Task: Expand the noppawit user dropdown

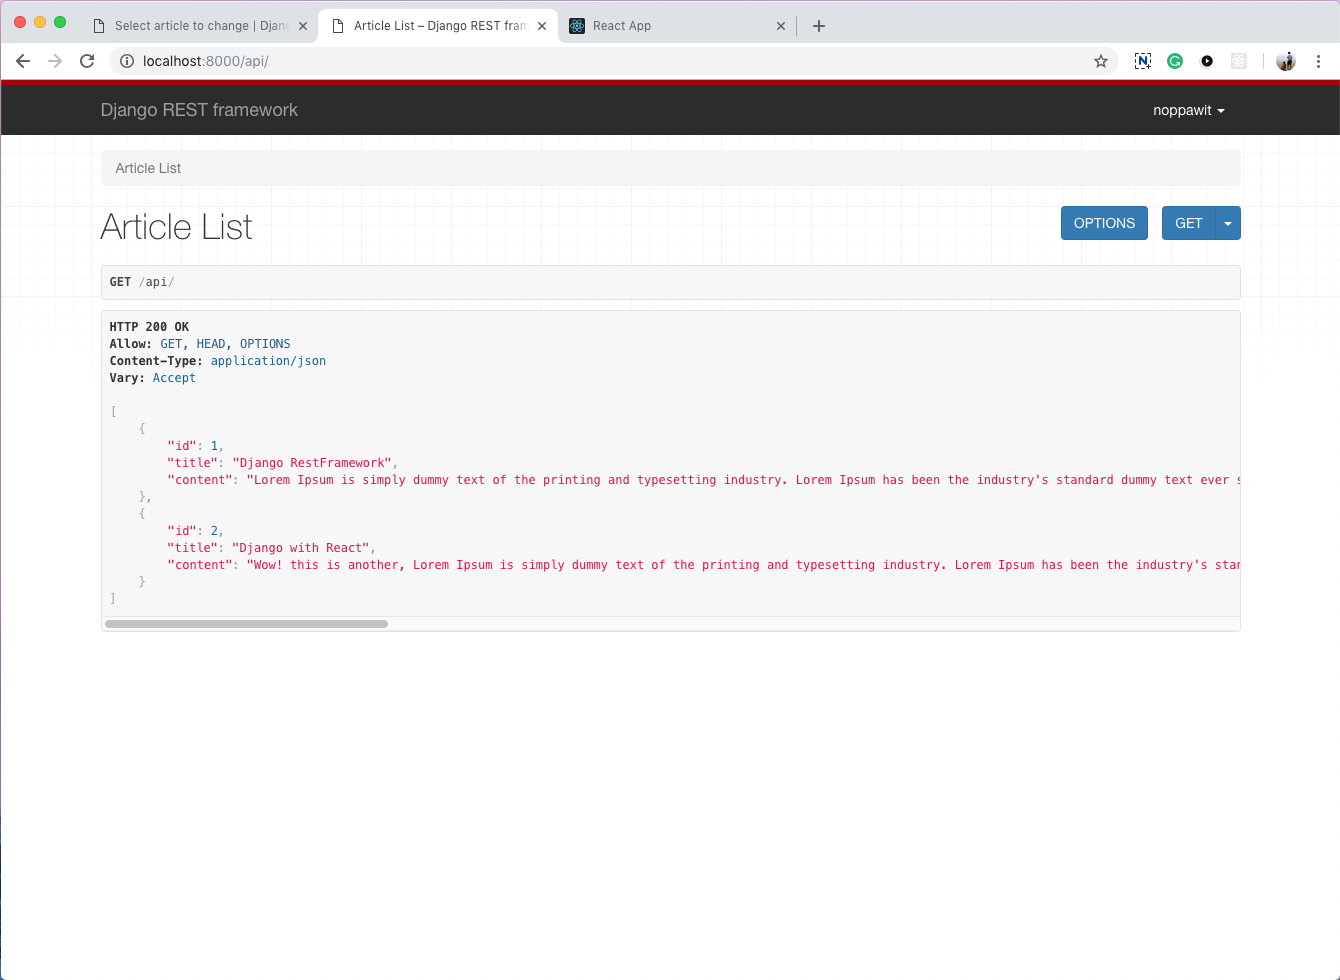Action: (x=1189, y=110)
